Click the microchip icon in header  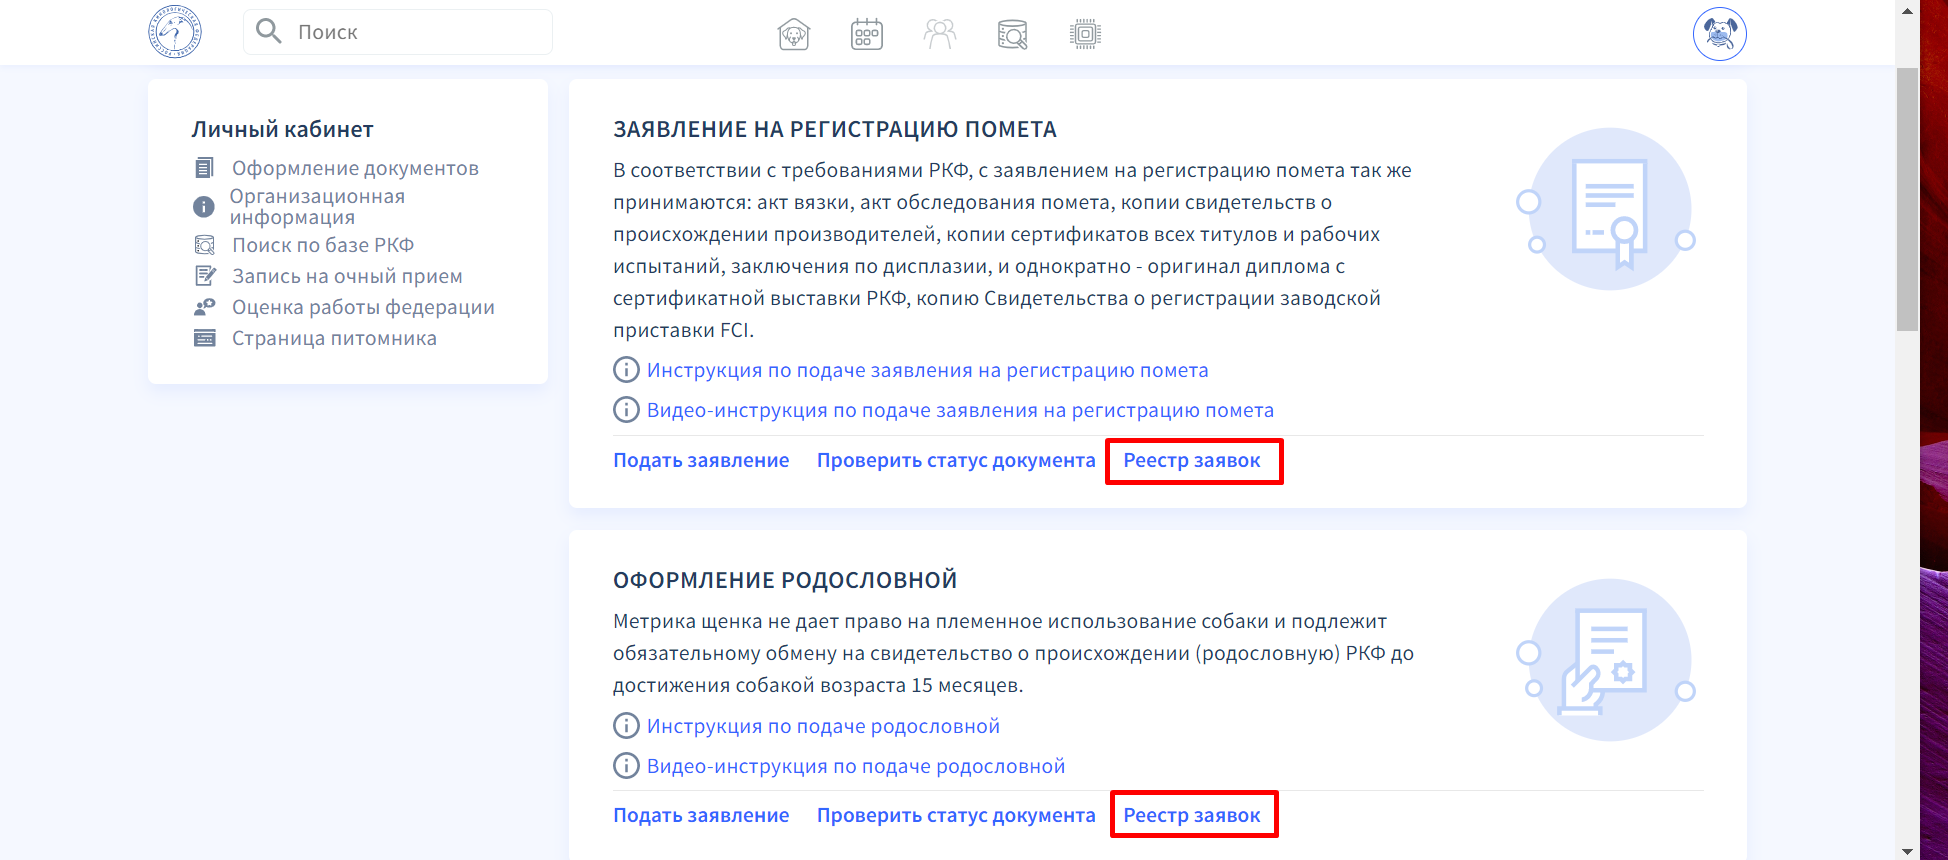click(1085, 34)
